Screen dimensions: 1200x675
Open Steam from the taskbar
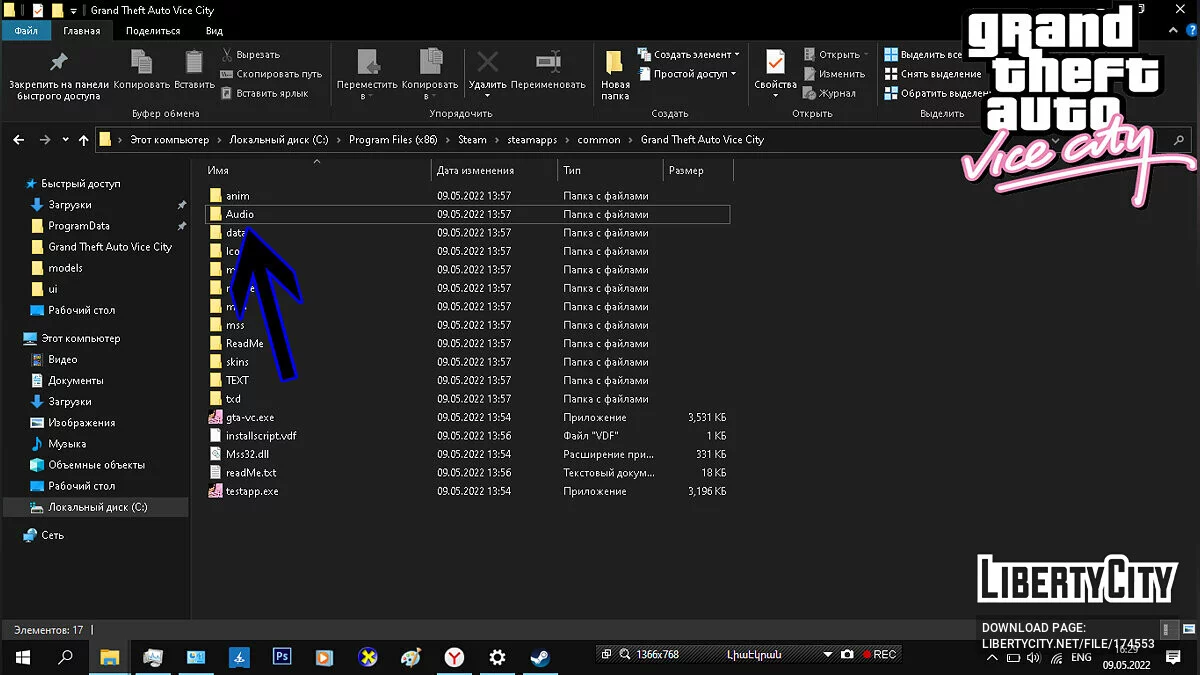(x=539, y=657)
